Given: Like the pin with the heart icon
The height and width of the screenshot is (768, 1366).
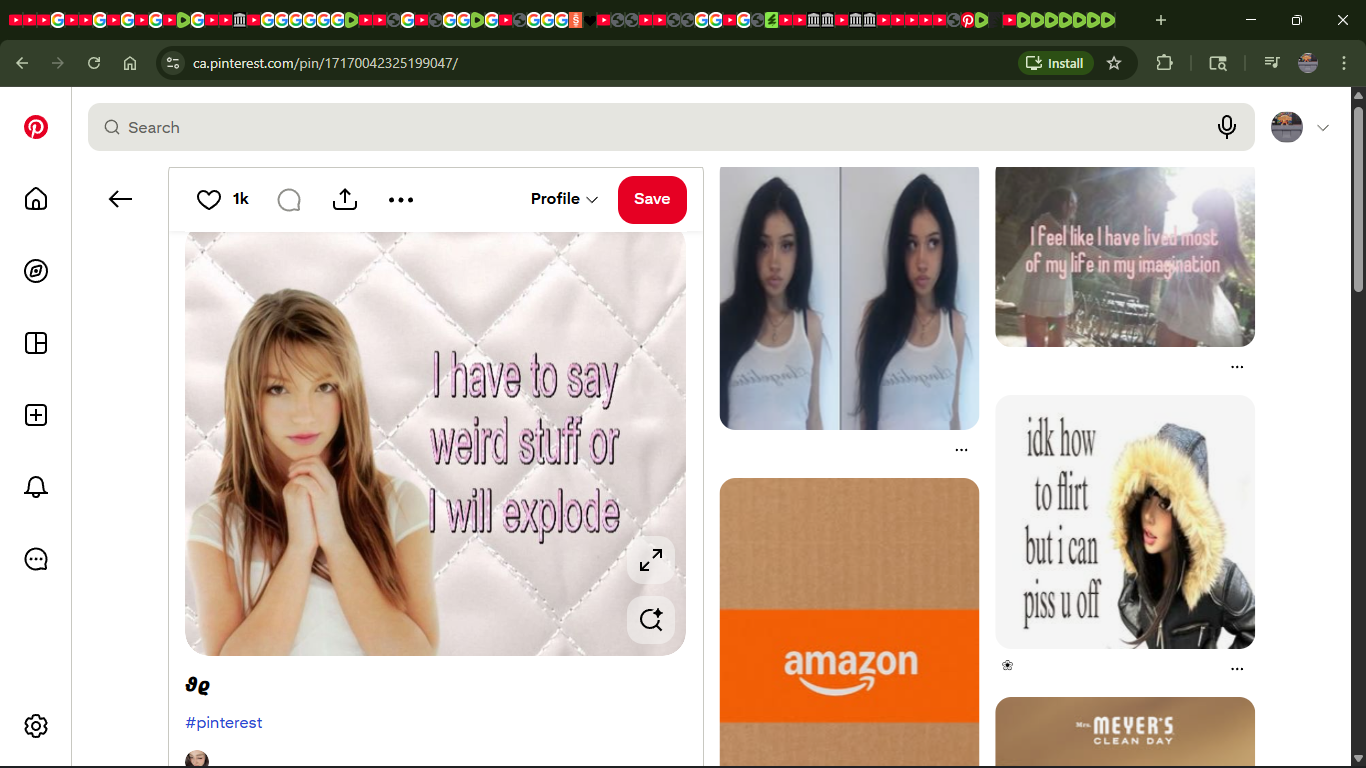Looking at the screenshot, I should [x=207, y=199].
